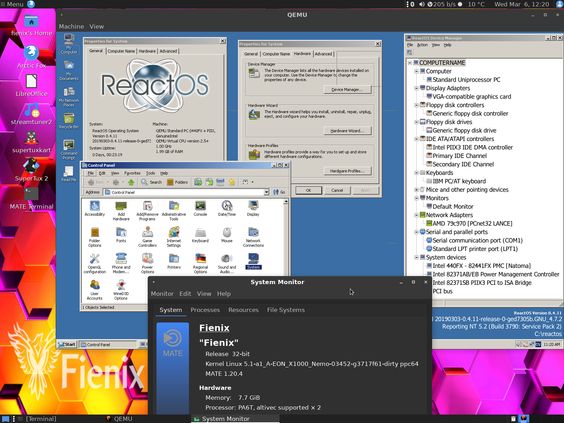The height and width of the screenshot is (423, 564).
Task: Open Game Controllers applet
Action: point(147,237)
